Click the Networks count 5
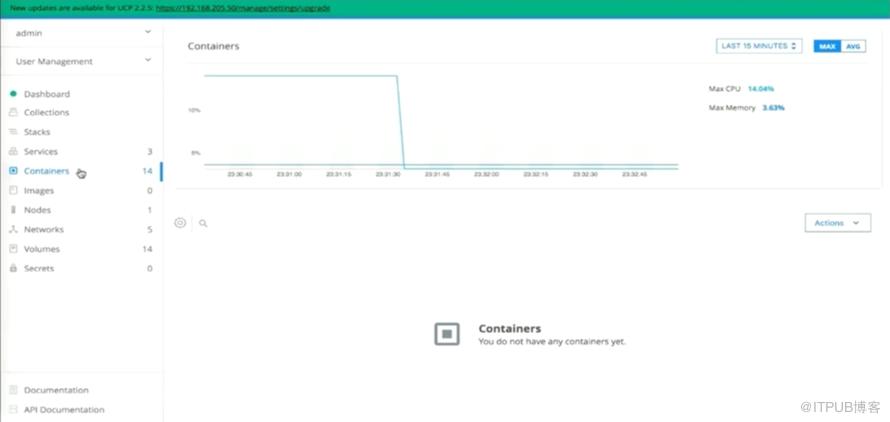This screenshot has height=422, width=890. click(150, 229)
